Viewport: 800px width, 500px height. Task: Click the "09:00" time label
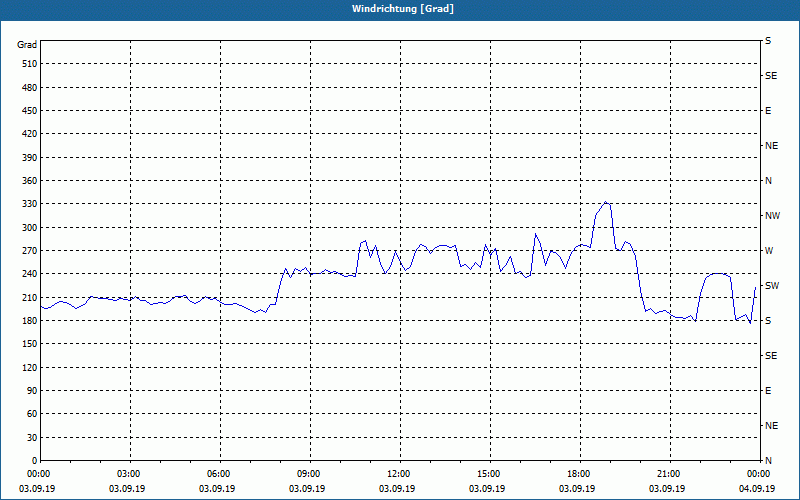click(308, 474)
